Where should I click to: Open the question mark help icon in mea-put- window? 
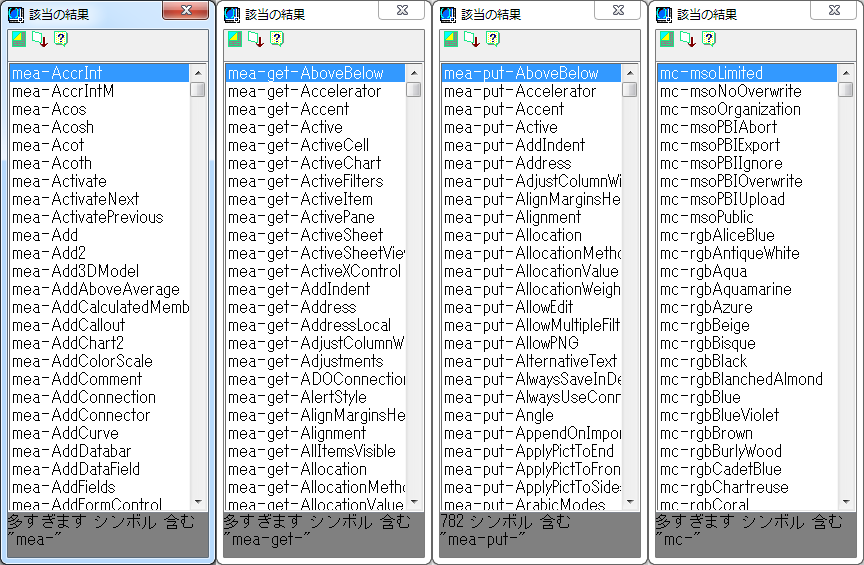point(493,39)
